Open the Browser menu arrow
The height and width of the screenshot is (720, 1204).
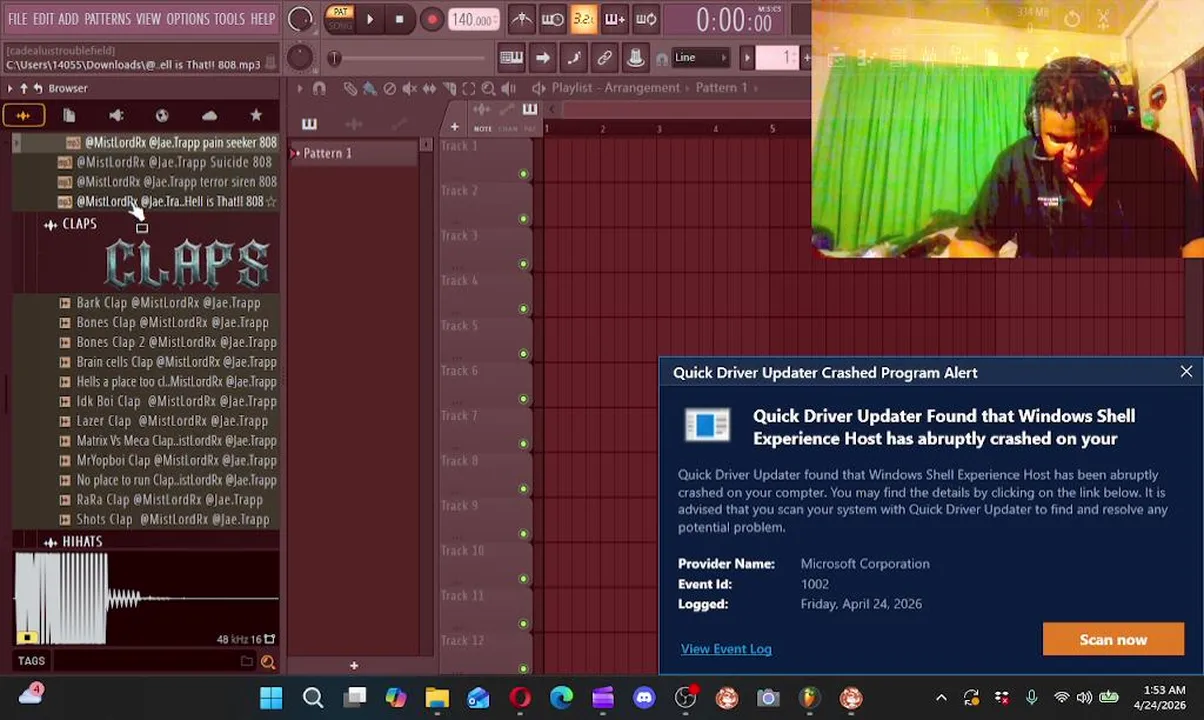[10, 88]
